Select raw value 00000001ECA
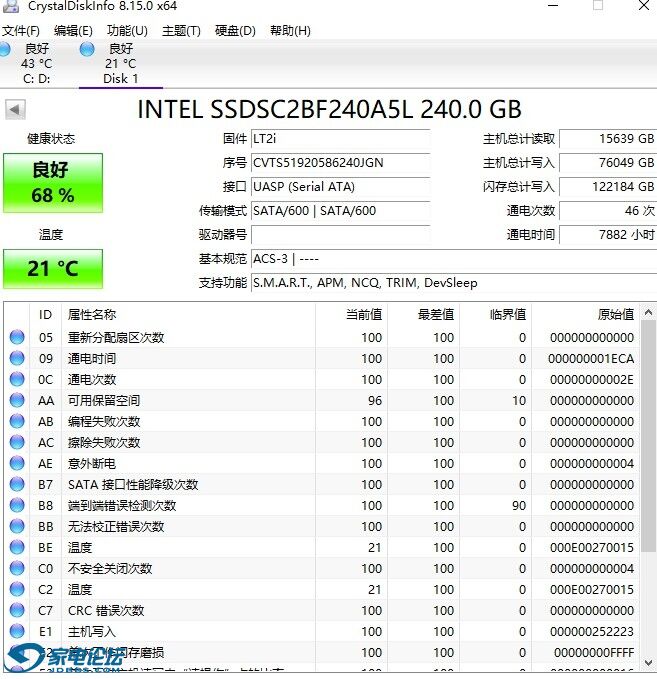The width and height of the screenshot is (657, 679). coord(591,359)
